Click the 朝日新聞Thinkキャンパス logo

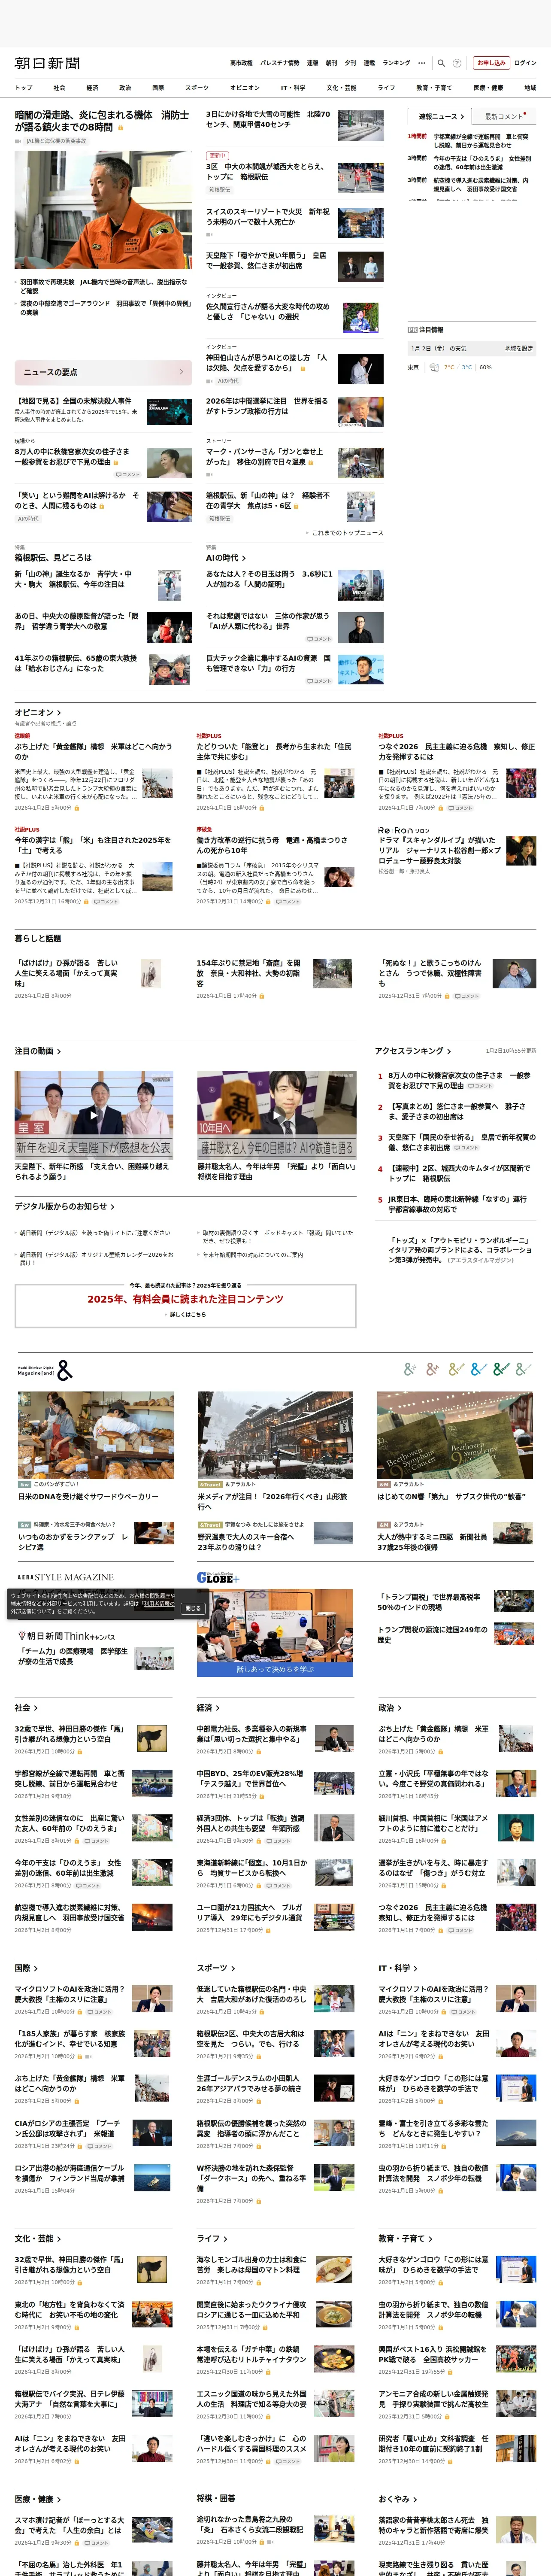point(67,1636)
